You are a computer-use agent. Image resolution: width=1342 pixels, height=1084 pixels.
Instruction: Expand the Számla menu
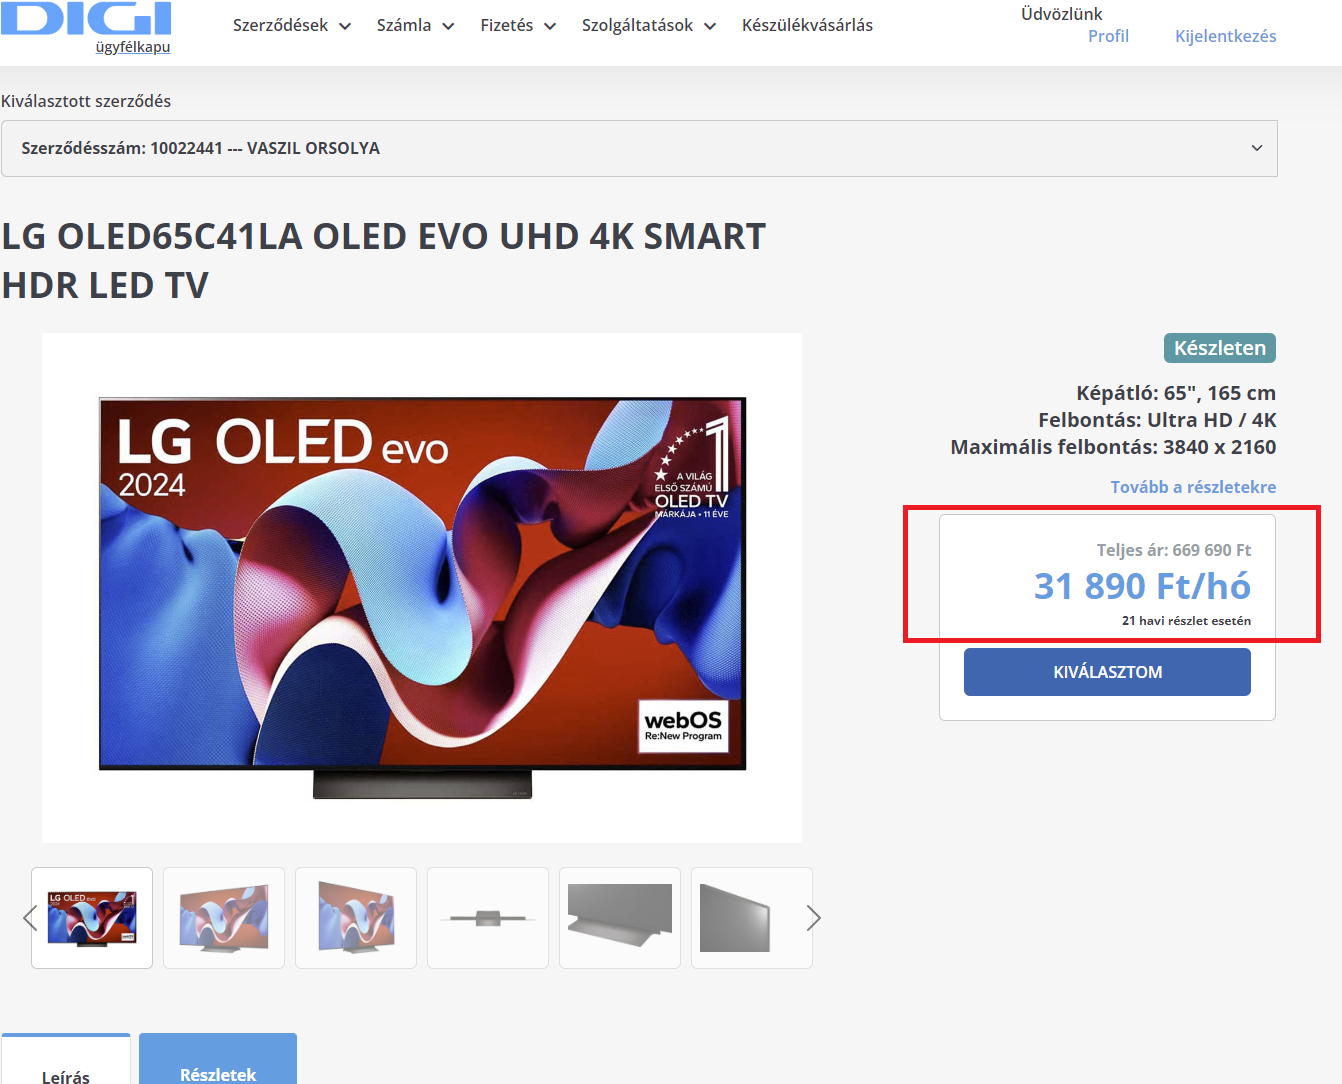(415, 25)
